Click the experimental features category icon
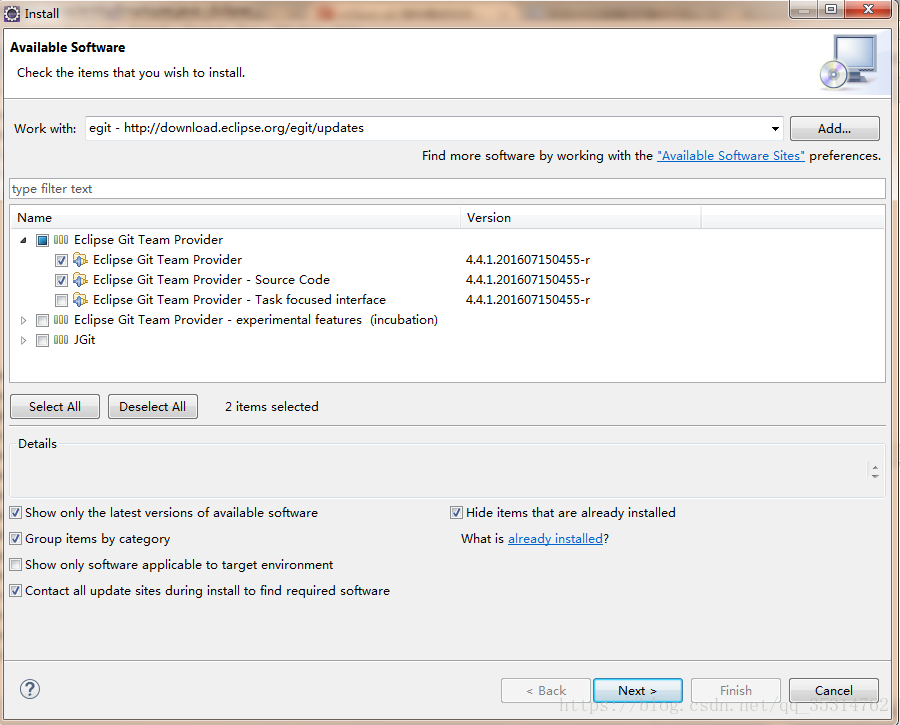 [x=61, y=320]
